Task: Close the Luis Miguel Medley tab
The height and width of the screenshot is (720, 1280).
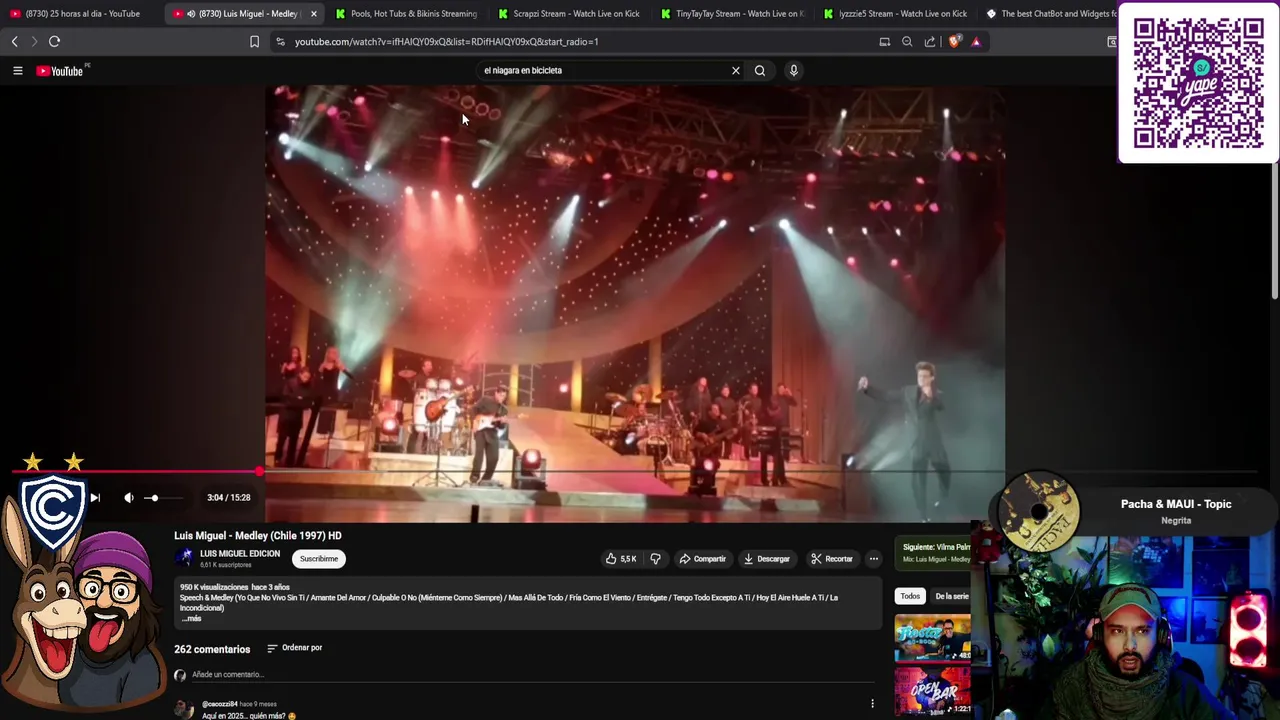Action: (x=314, y=14)
